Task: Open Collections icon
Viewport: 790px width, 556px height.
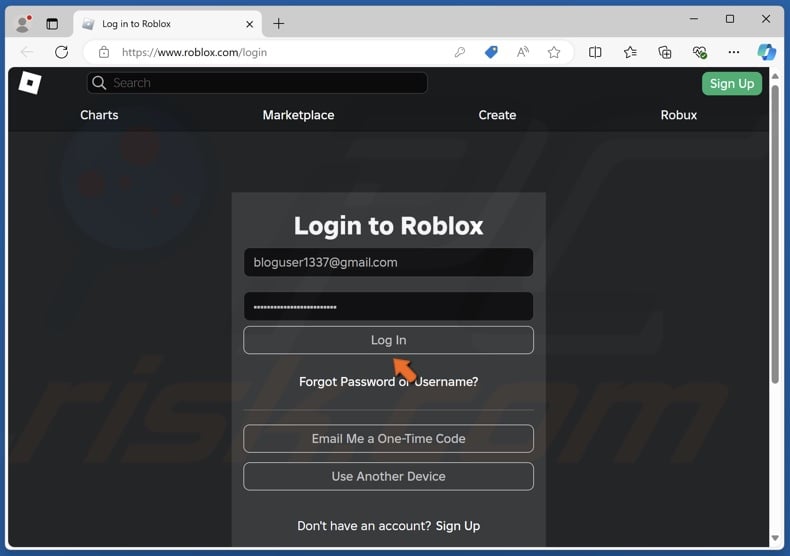Action: [x=665, y=52]
